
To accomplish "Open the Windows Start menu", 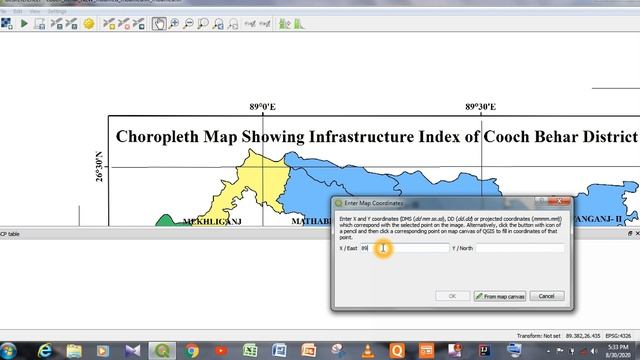I will click(8, 351).
